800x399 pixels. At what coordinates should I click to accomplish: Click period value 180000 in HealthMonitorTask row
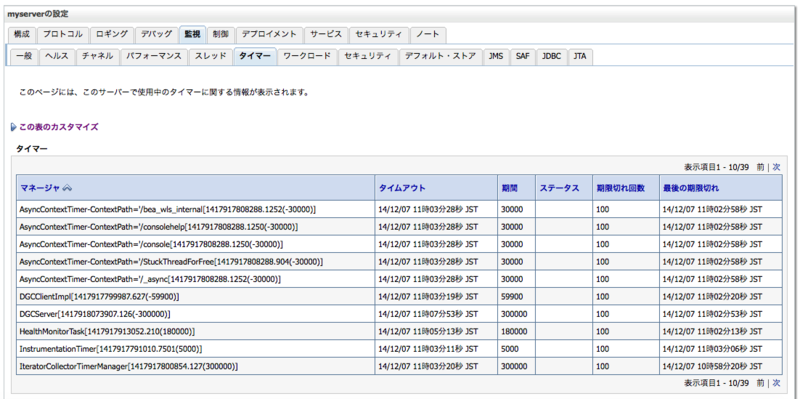pos(514,331)
